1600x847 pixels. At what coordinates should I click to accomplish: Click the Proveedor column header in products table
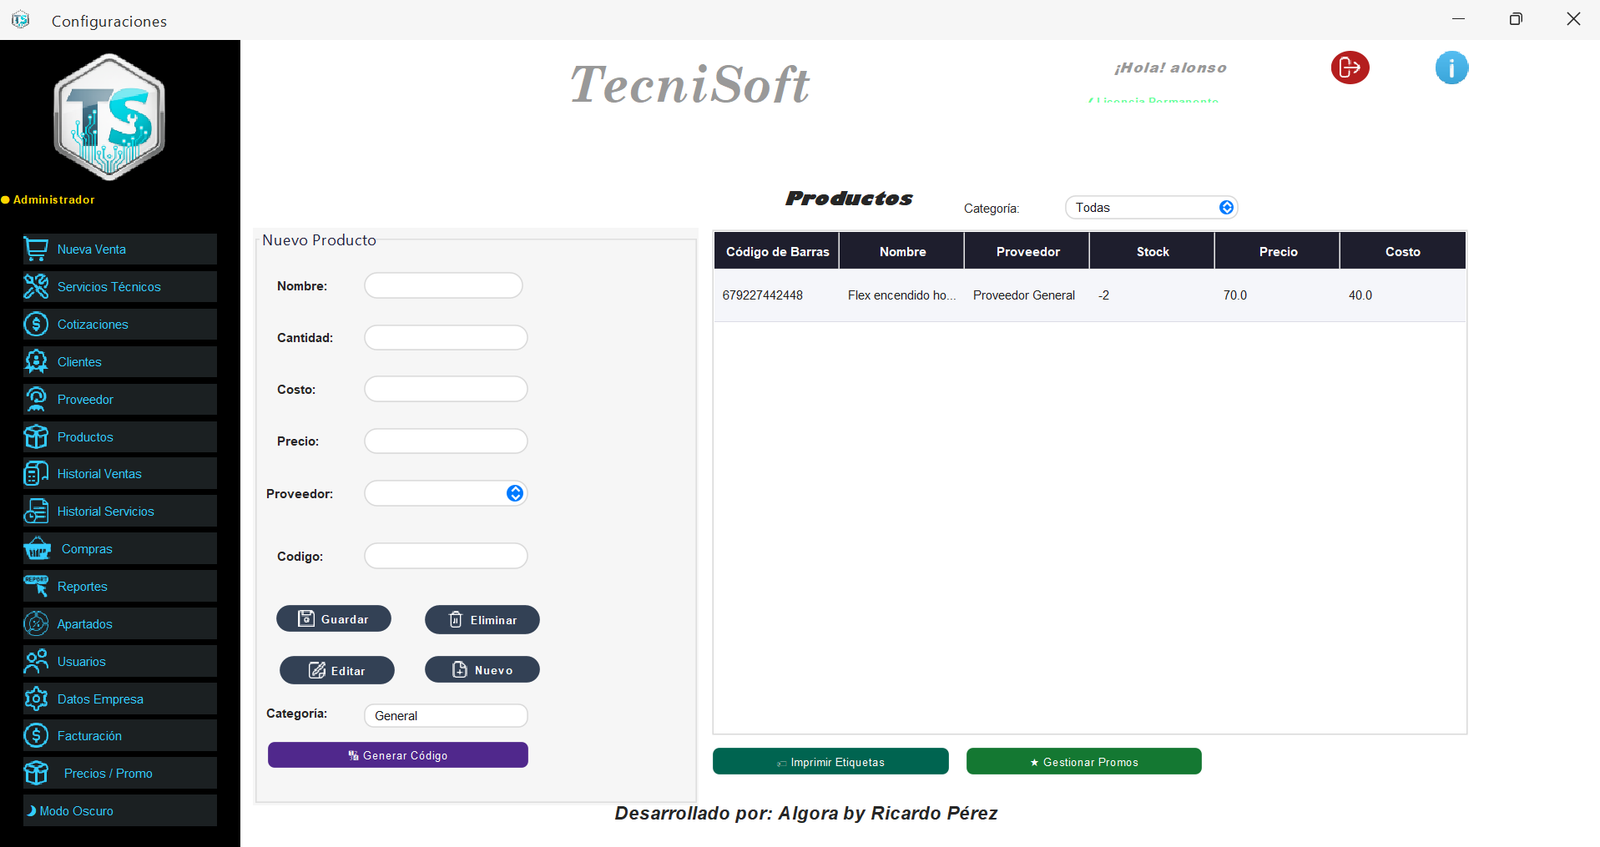click(x=1027, y=251)
